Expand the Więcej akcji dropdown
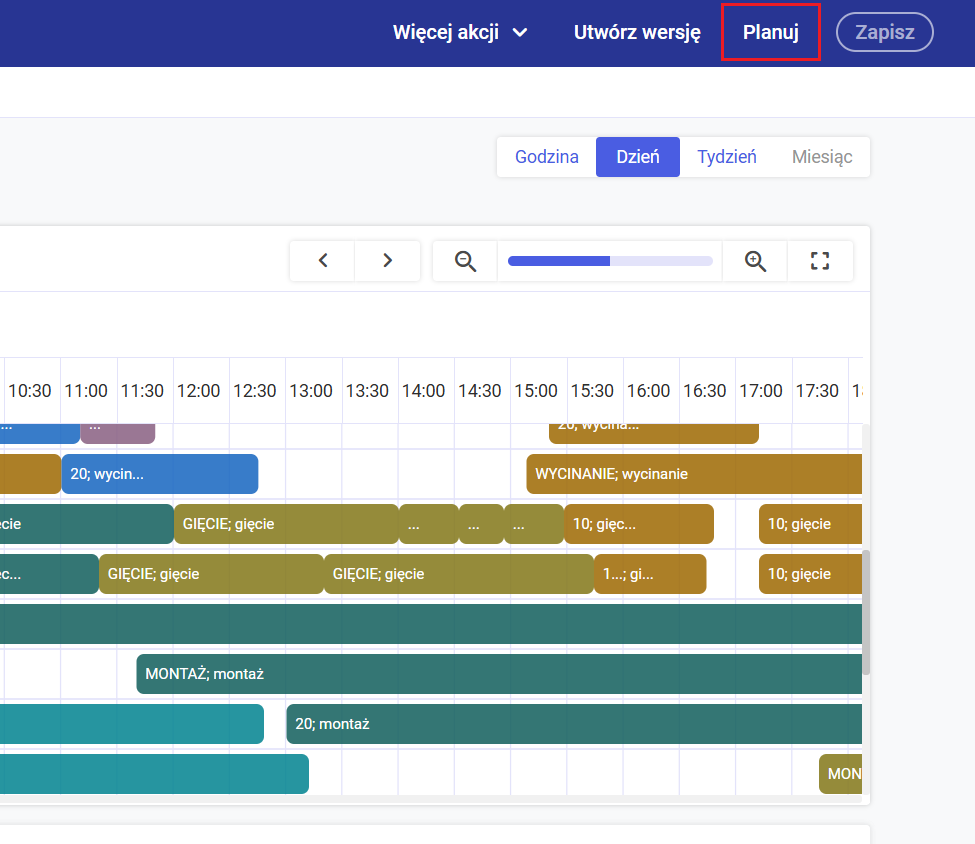The image size is (975, 844). click(x=460, y=32)
